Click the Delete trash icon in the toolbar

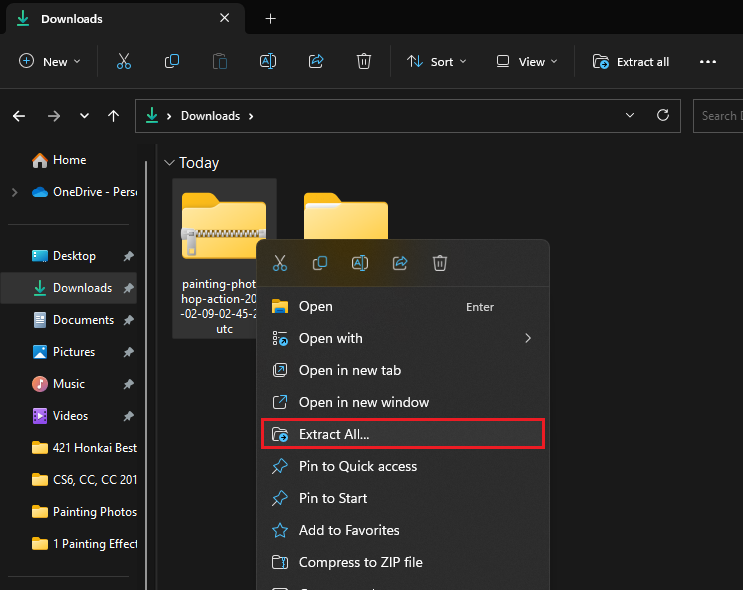point(364,62)
